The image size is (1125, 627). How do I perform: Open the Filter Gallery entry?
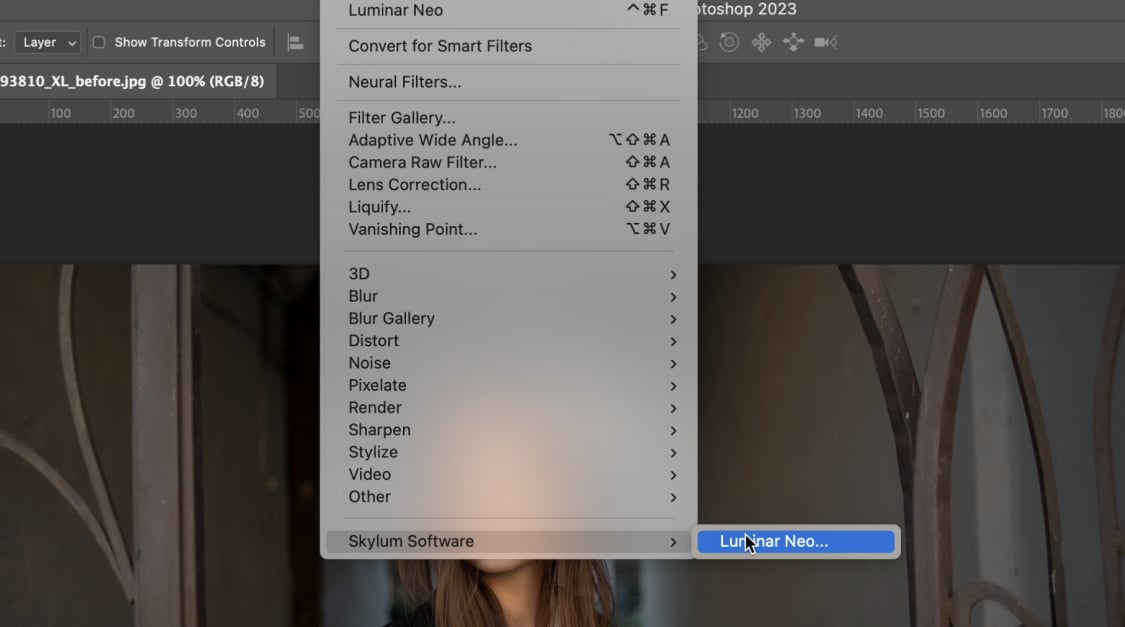(x=509, y=118)
